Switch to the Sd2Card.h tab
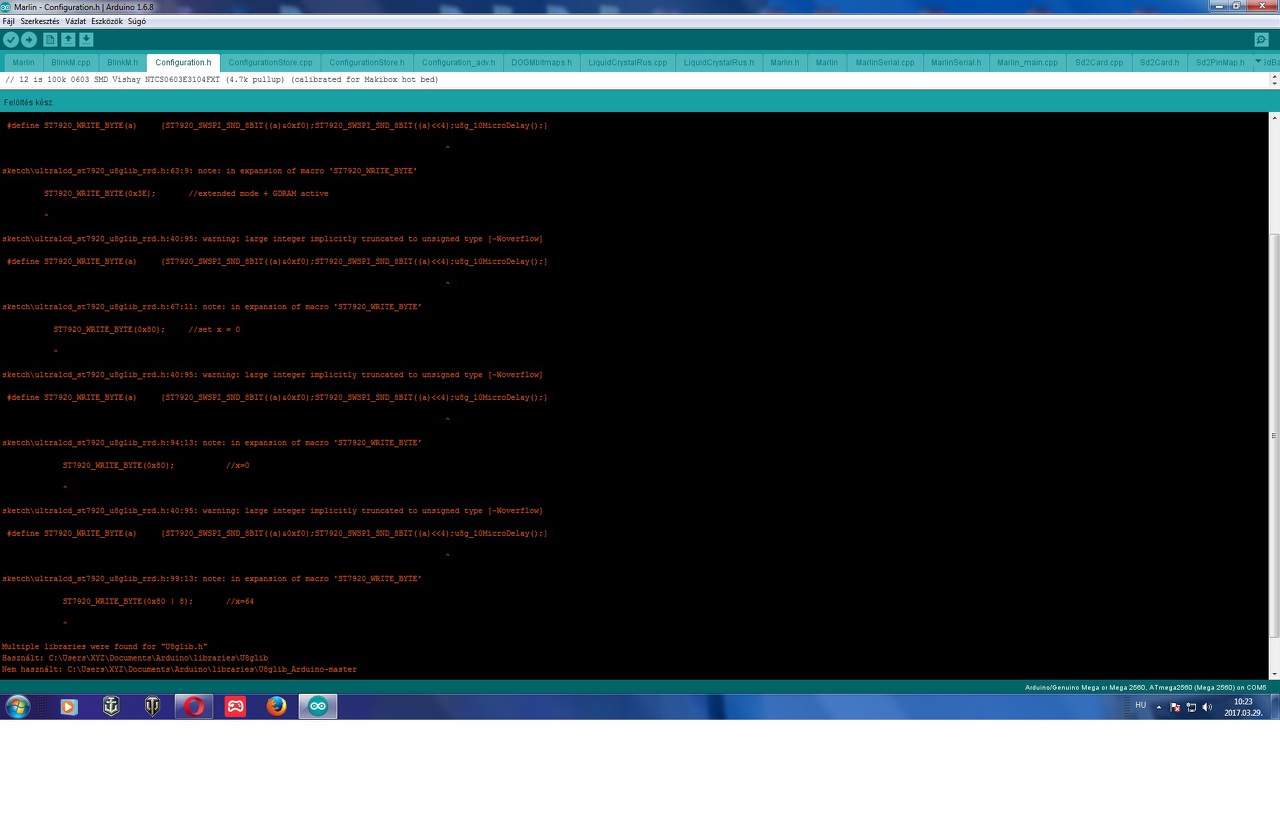The image size is (1280, 819). 1160,62
